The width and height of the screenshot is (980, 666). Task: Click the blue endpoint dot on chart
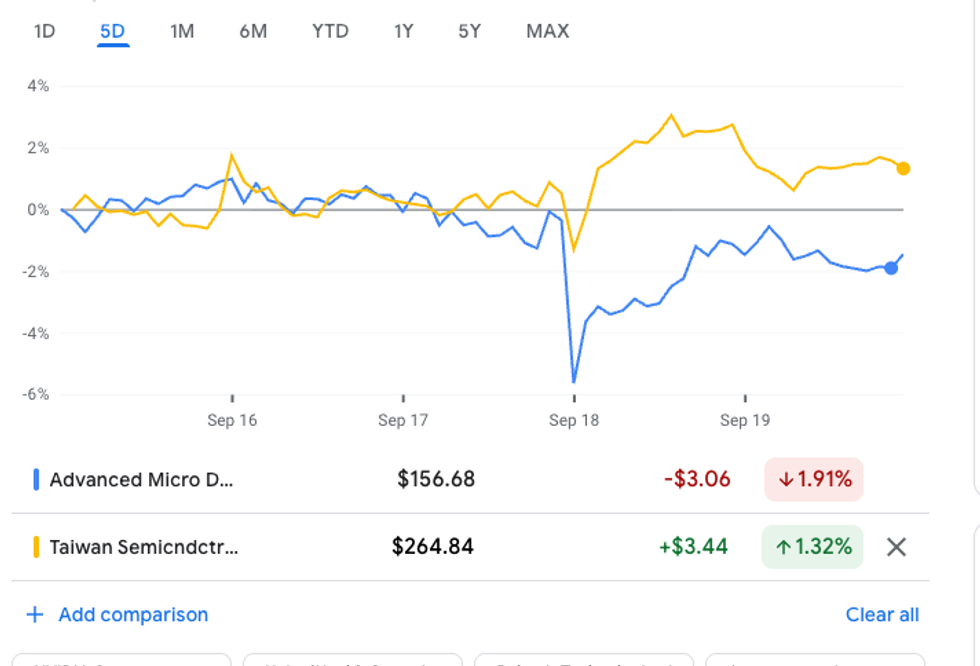tap(891, 267)
